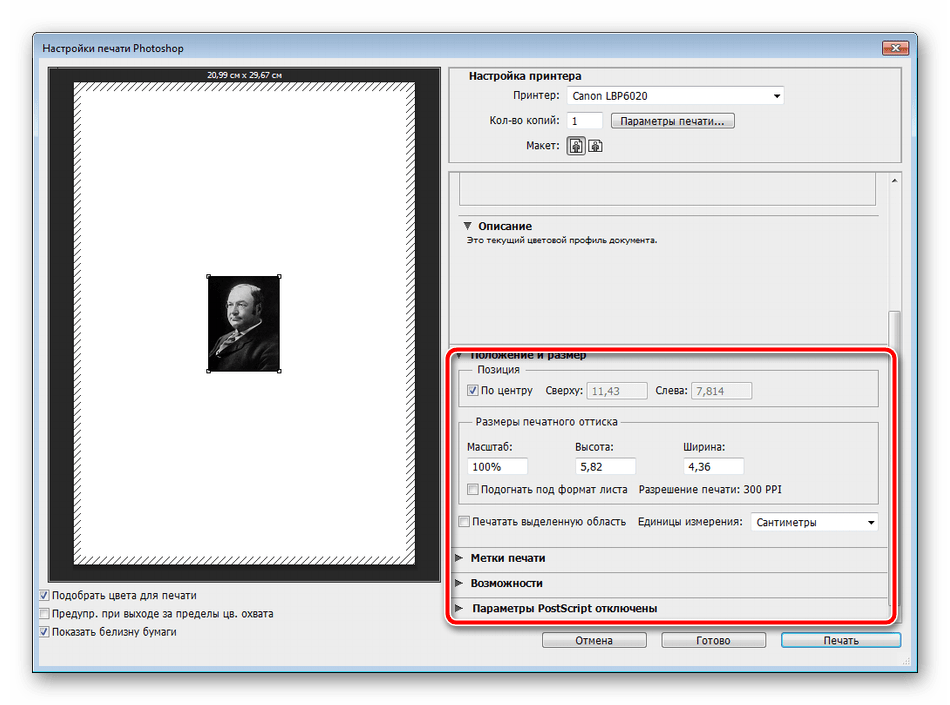The width and height of the screenshot is (950, 705).
Task: Expand the Возможности section
Action: point(460,583)
